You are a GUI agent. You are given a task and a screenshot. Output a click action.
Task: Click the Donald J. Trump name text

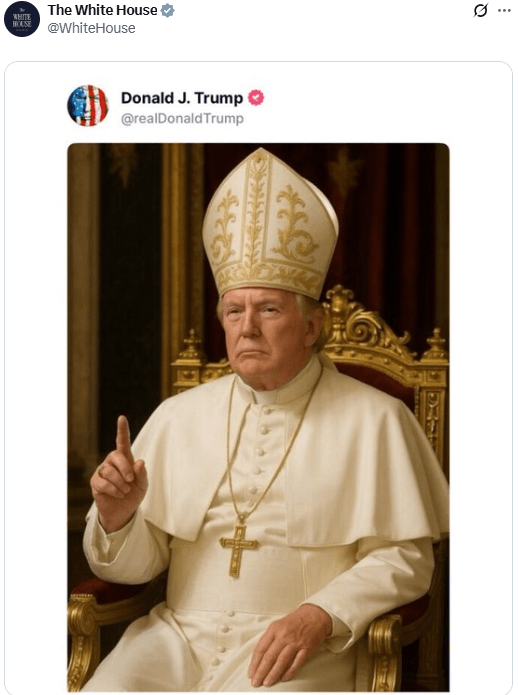(182, 98)
